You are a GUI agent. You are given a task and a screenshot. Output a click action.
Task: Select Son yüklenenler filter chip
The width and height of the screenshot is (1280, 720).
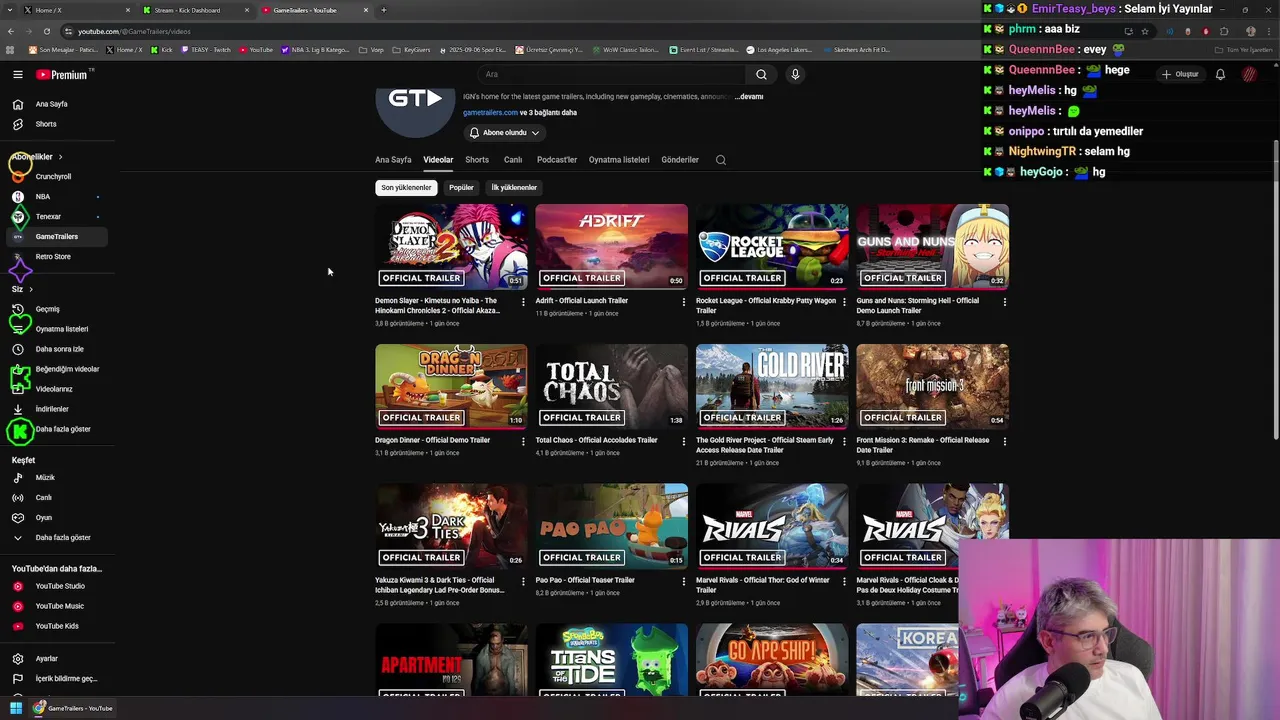tap(406, 188)
